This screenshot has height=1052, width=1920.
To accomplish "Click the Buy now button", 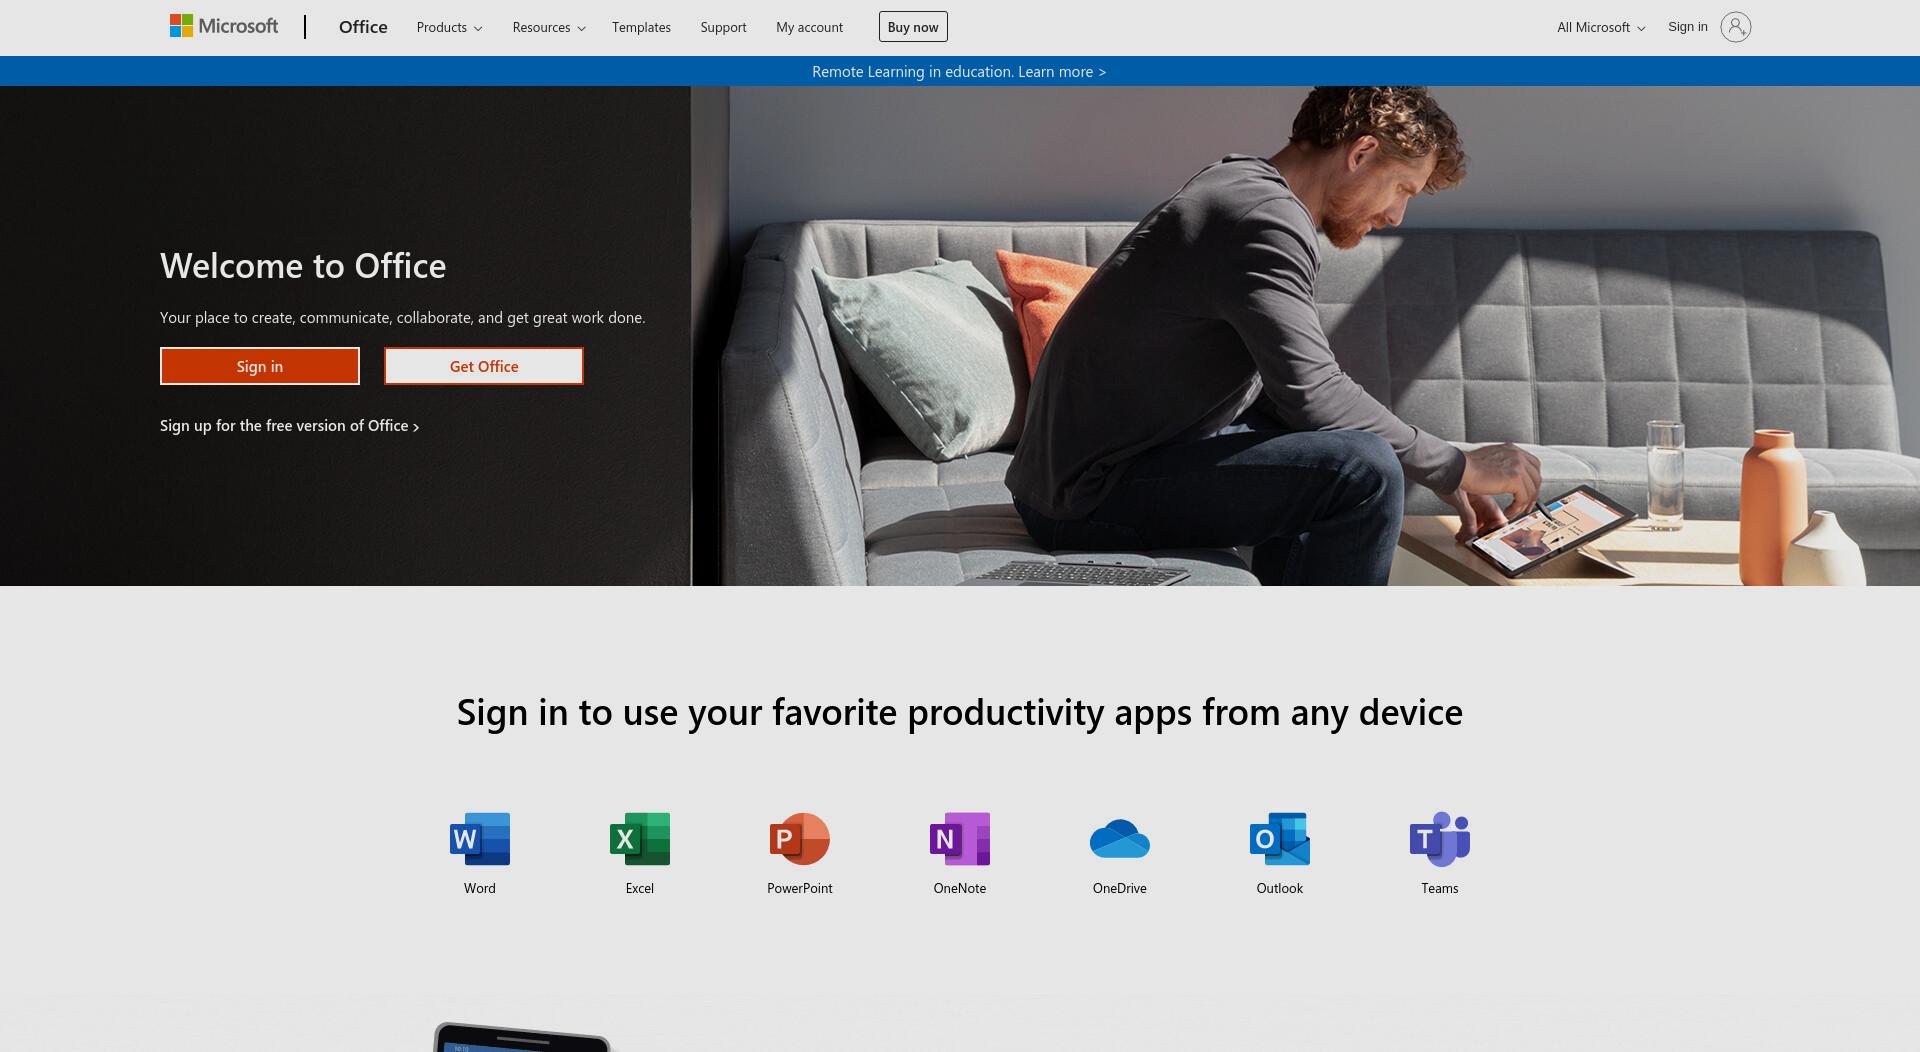I will click(x=913, y=27).
